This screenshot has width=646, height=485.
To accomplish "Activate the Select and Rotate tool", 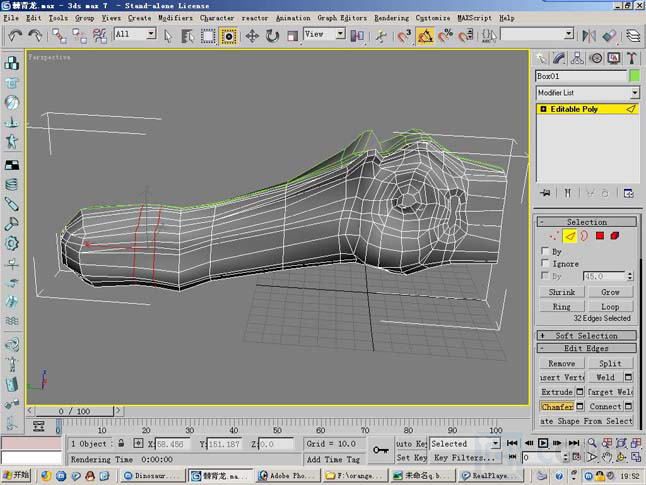I will click(x=272, y=36).
